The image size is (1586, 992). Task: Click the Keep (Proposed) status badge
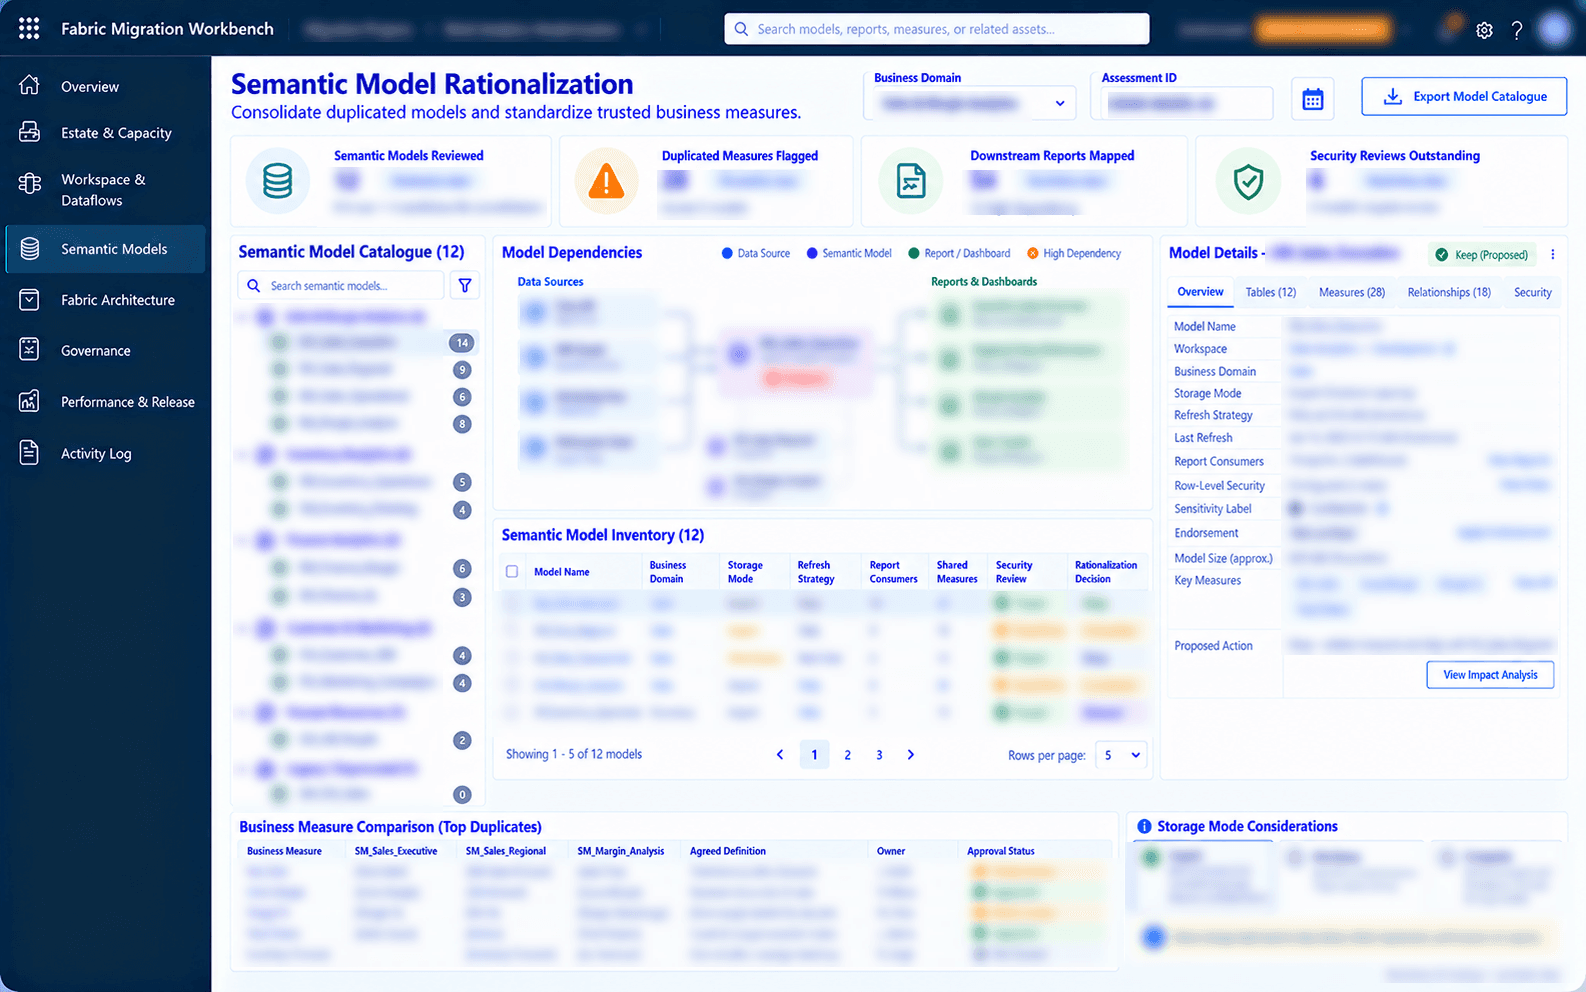[x=1482, y=255]
